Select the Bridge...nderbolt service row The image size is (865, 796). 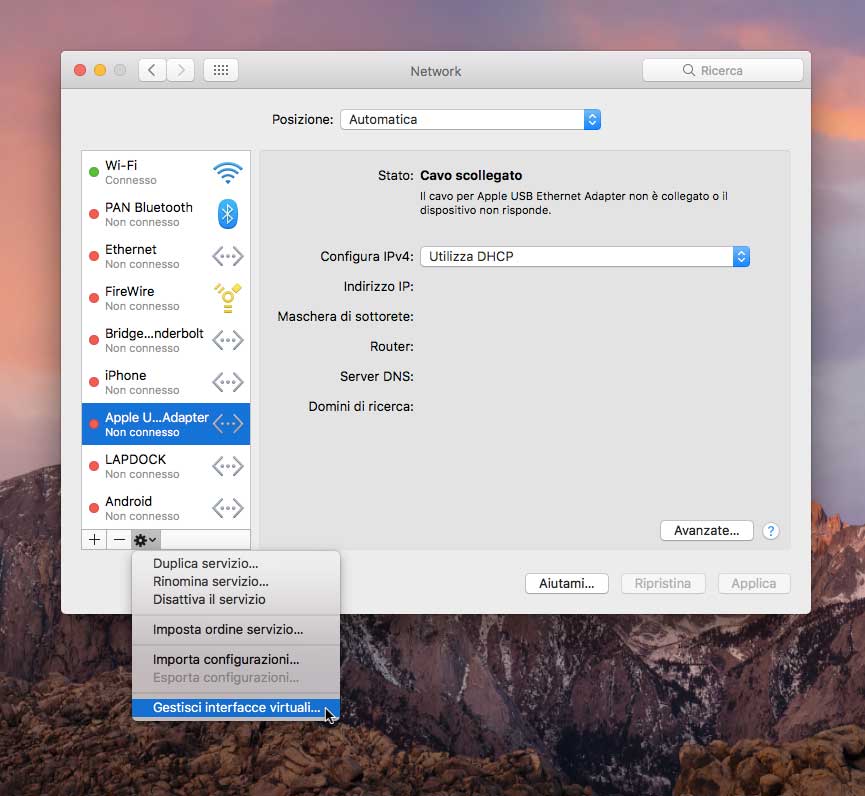(165, 340)
